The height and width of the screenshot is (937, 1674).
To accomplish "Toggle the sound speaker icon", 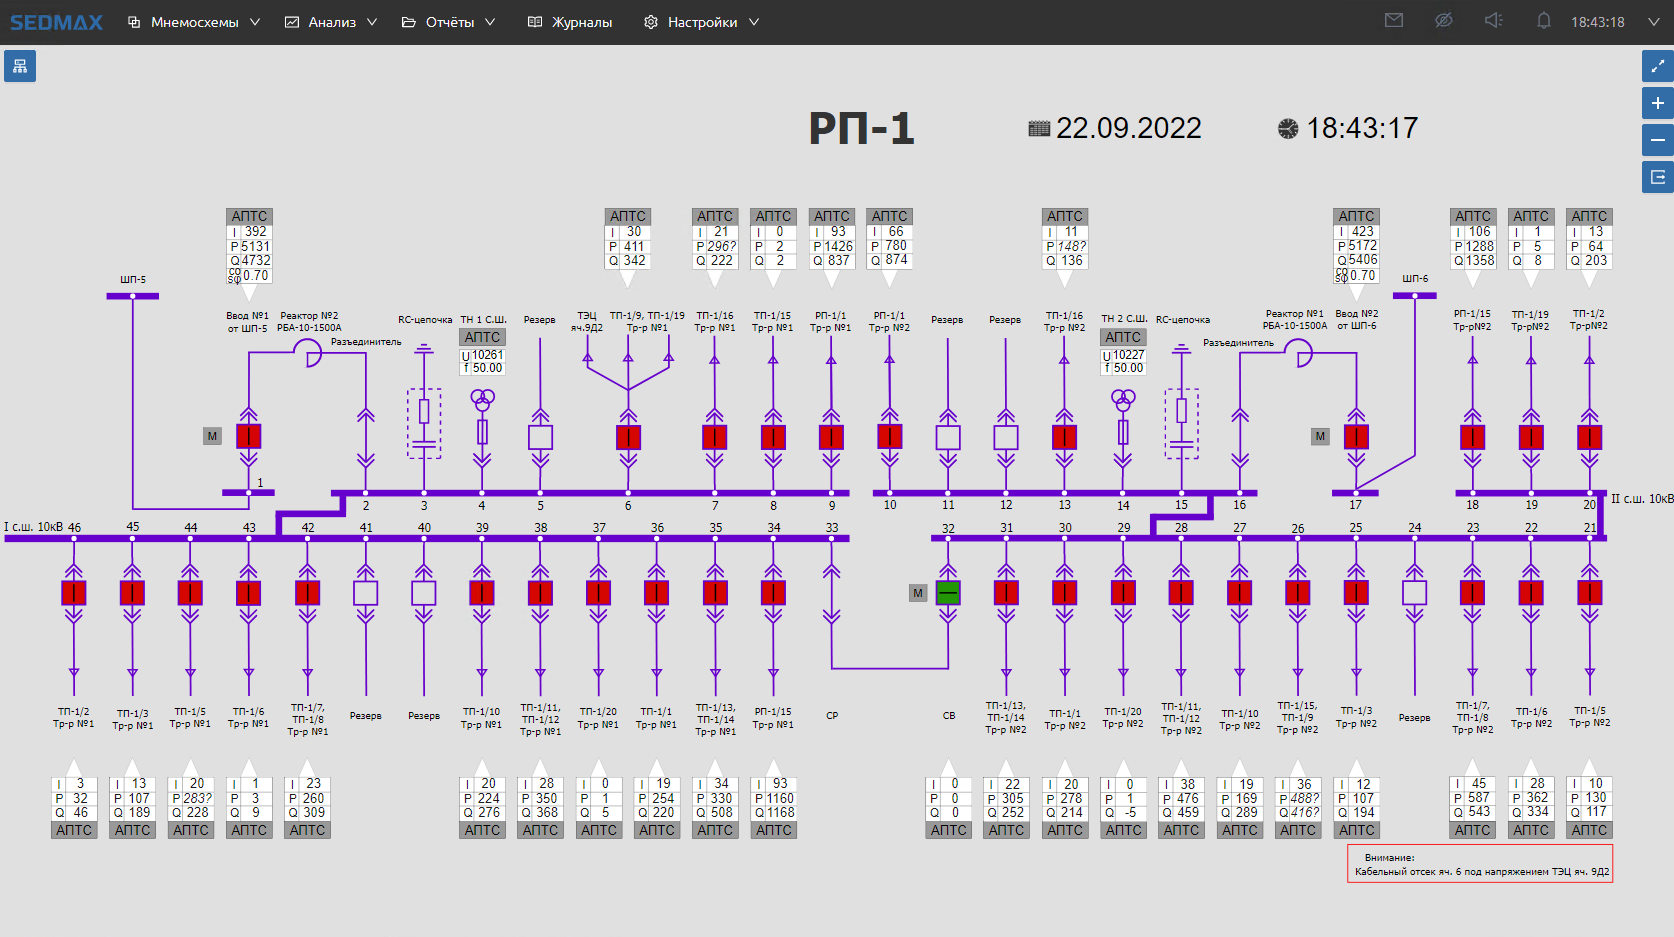I will [1493, 21].
